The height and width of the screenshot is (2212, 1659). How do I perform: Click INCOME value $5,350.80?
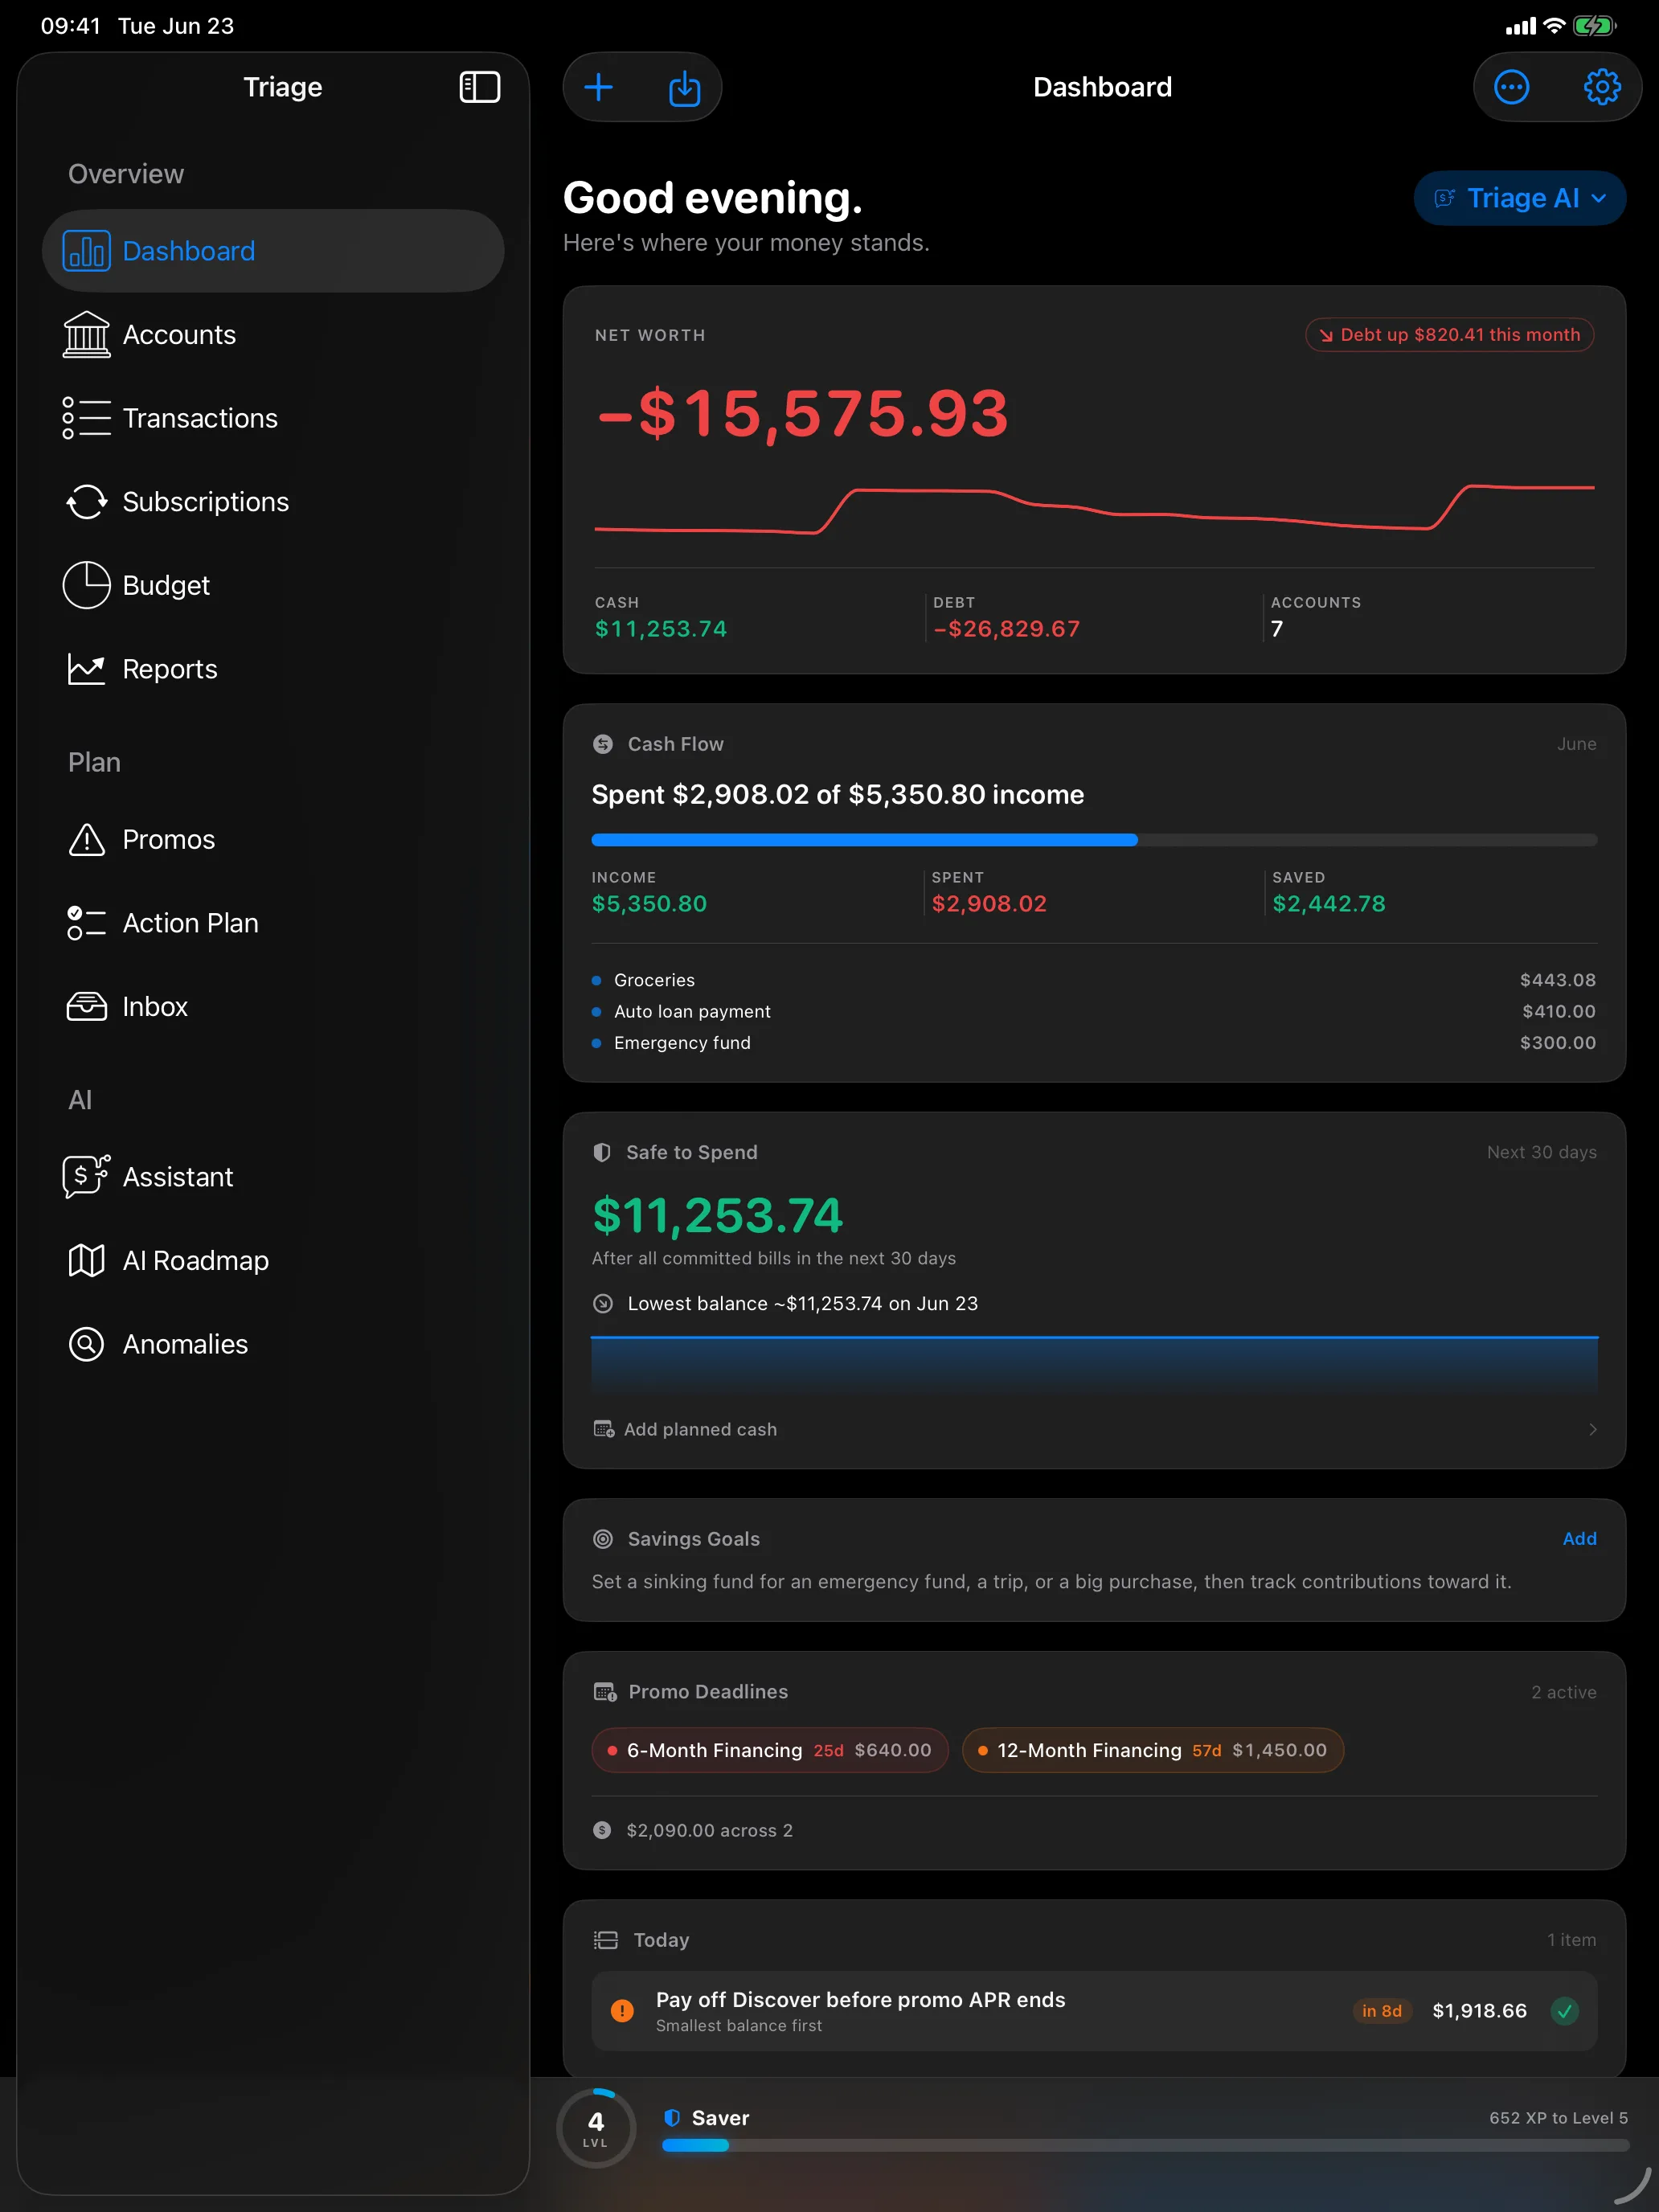tap(649, 904)
